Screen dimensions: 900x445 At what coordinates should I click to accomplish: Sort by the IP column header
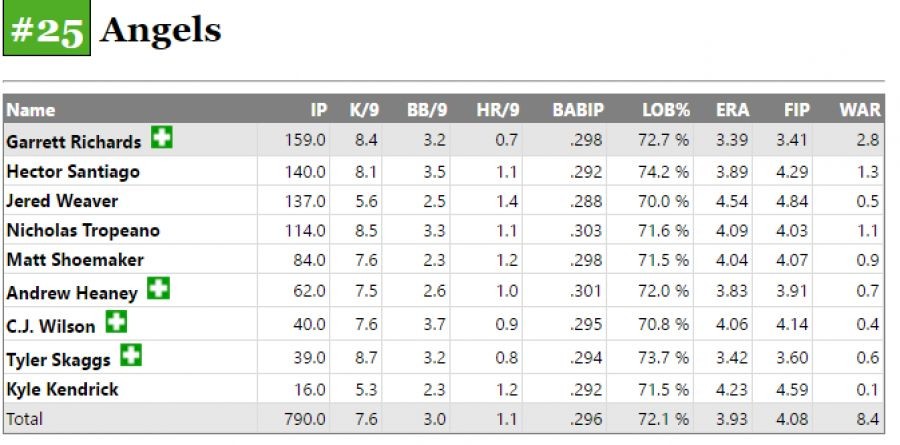click(x=319, y=109)
